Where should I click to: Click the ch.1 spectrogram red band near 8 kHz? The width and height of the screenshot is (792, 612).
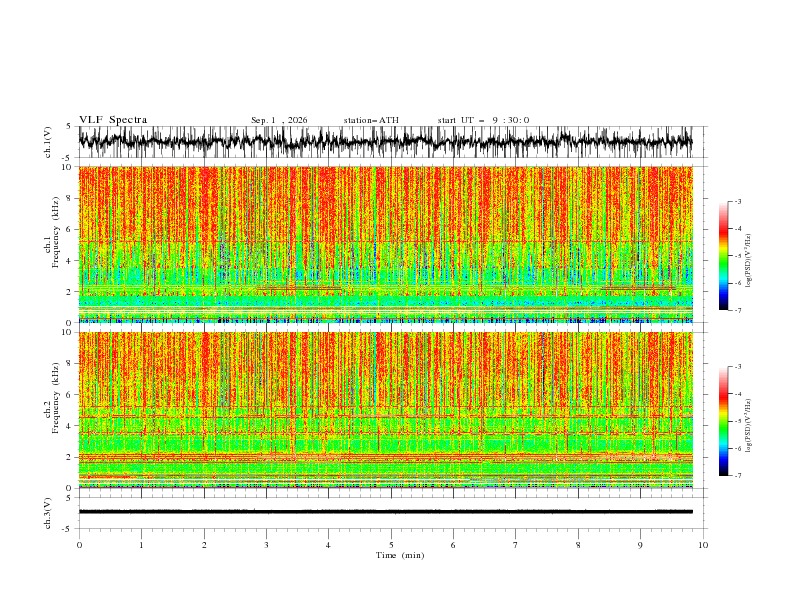[x=385, y=198]
